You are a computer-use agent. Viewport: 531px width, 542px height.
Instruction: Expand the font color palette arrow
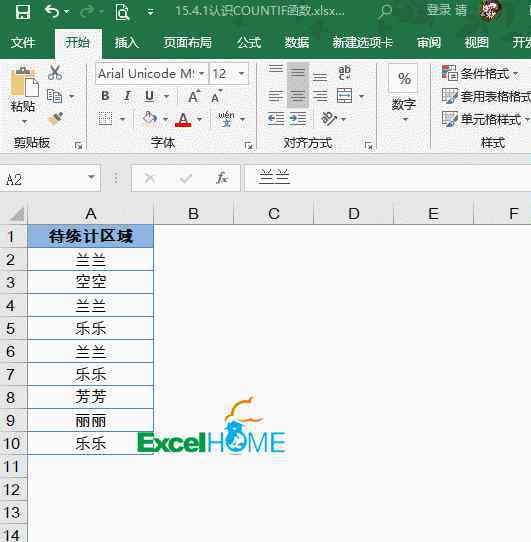pos(199,119)
